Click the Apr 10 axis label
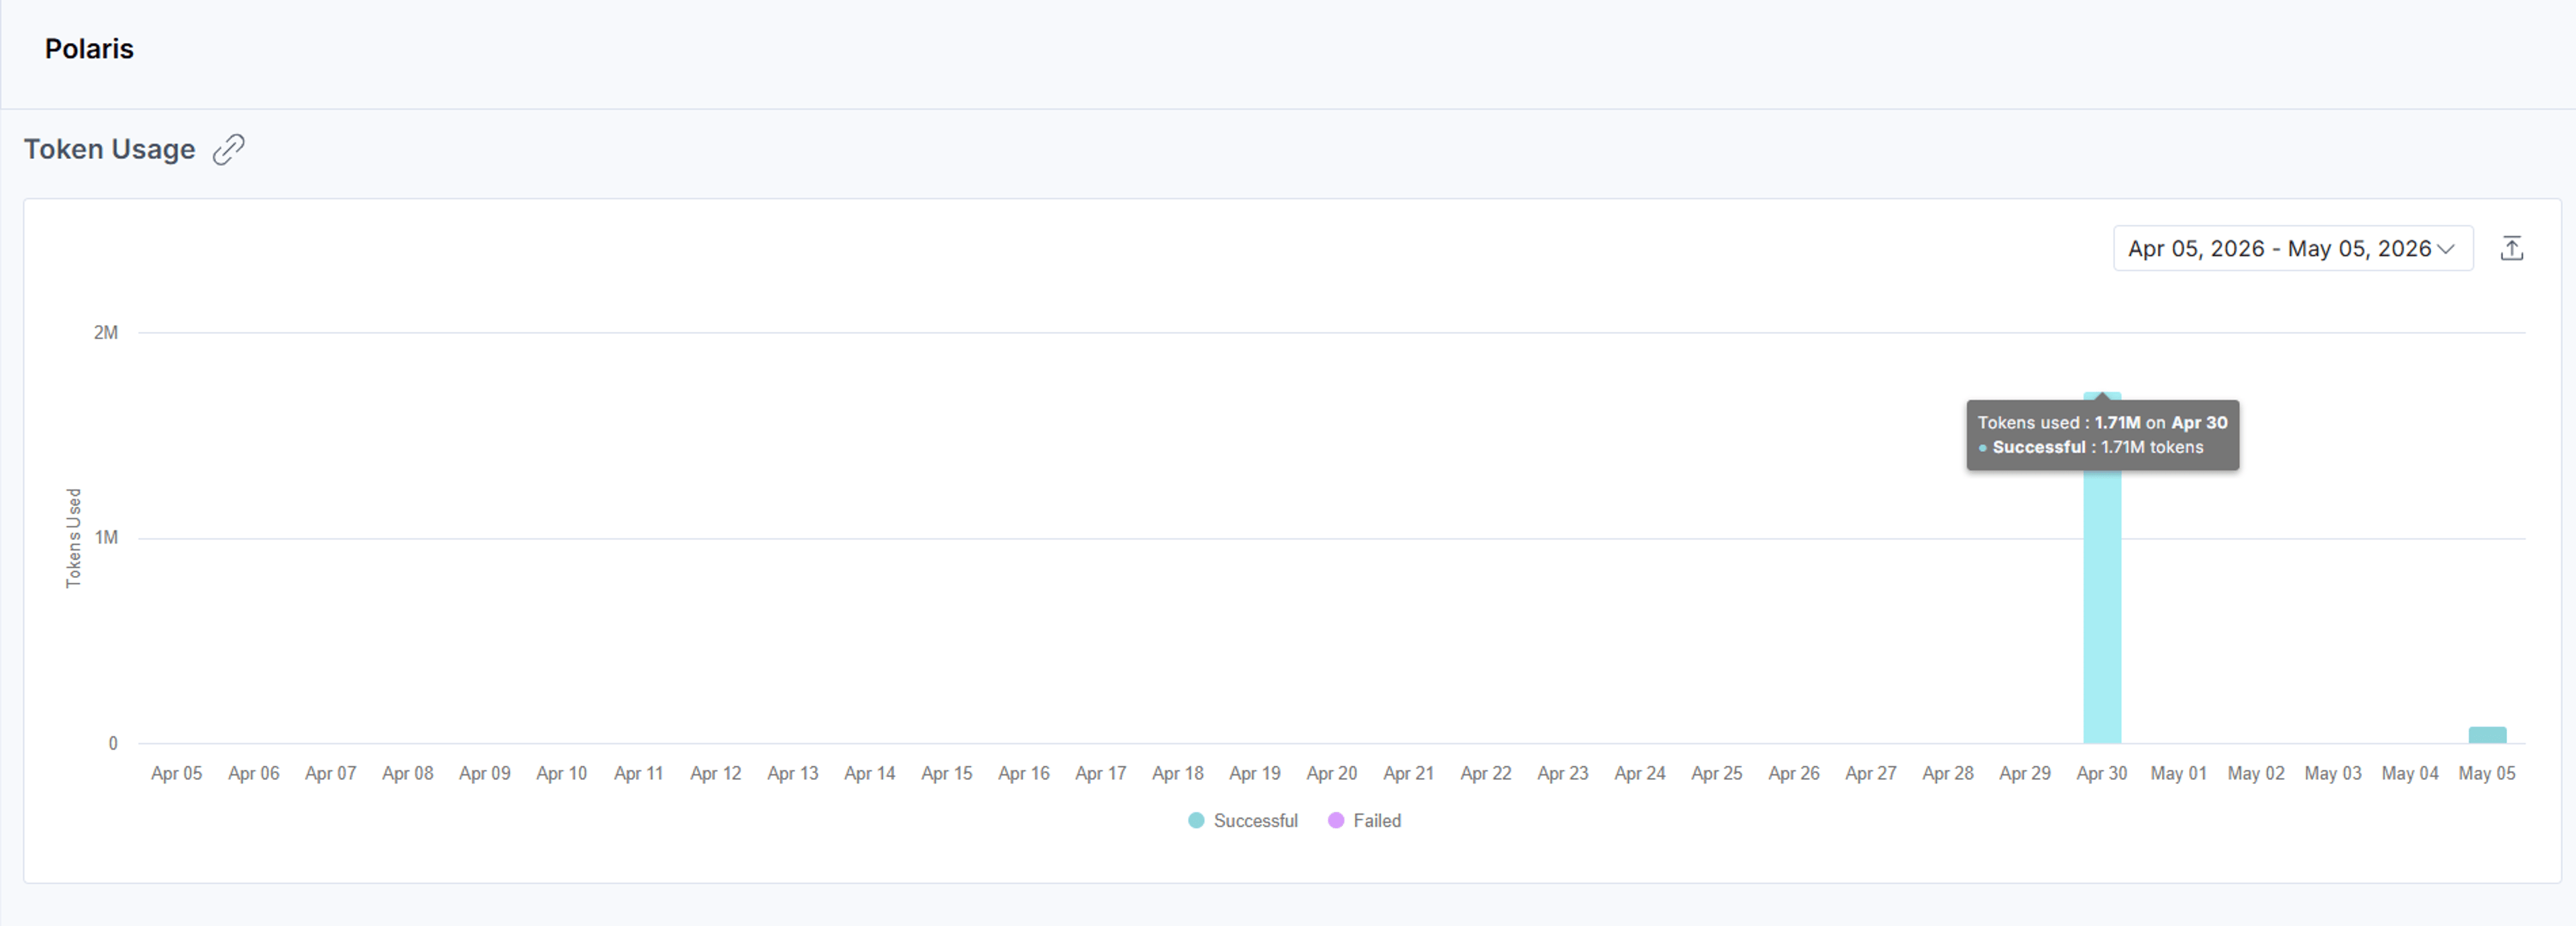2576x926 pixels. [561, 773]
